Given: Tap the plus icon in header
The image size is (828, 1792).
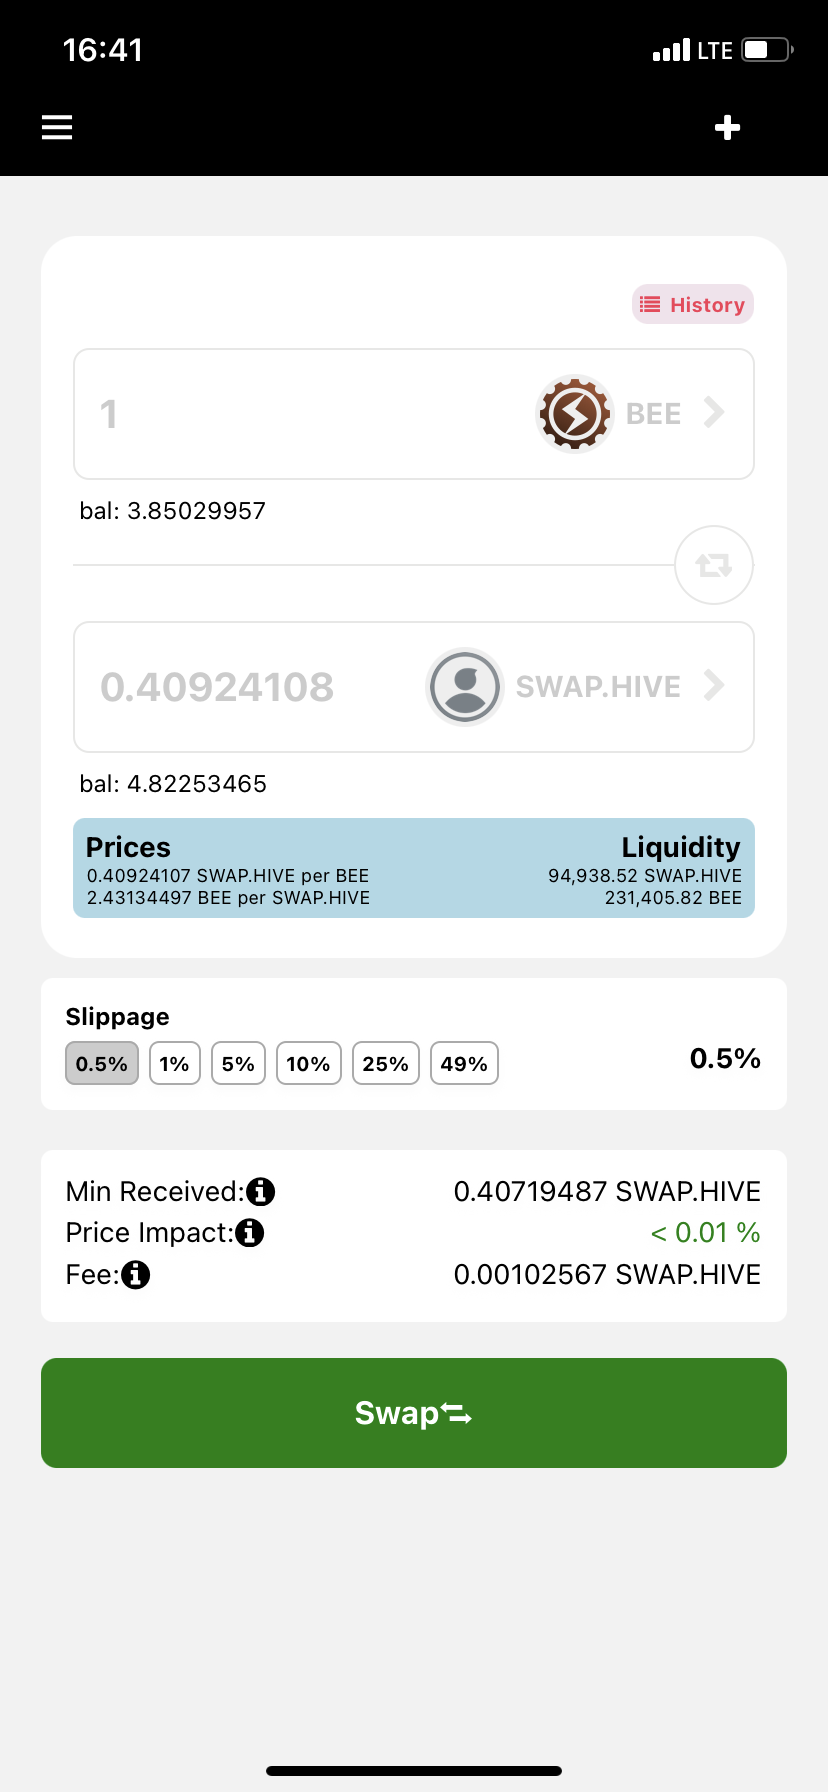Looking at the screenshot, I should [728, 128].
